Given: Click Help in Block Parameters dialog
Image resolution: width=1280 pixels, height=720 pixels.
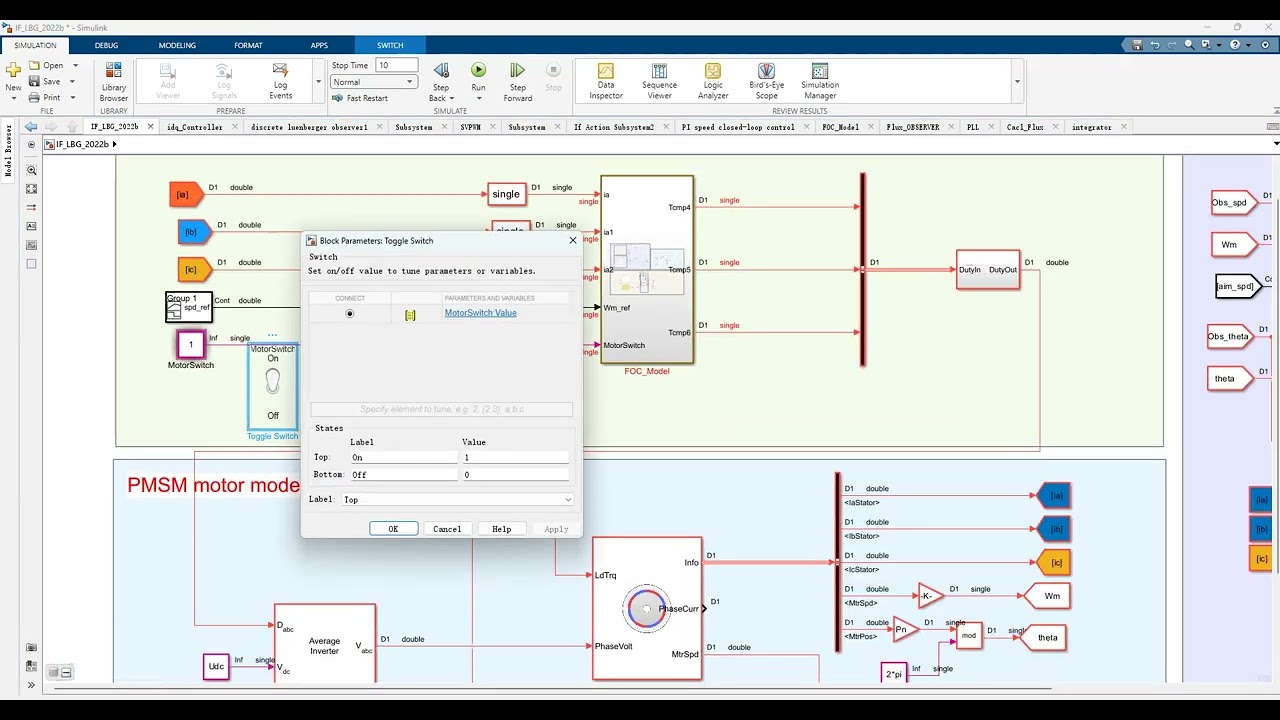Looking at the screenshot, I should pyautogui.click(x=501, y=529).
